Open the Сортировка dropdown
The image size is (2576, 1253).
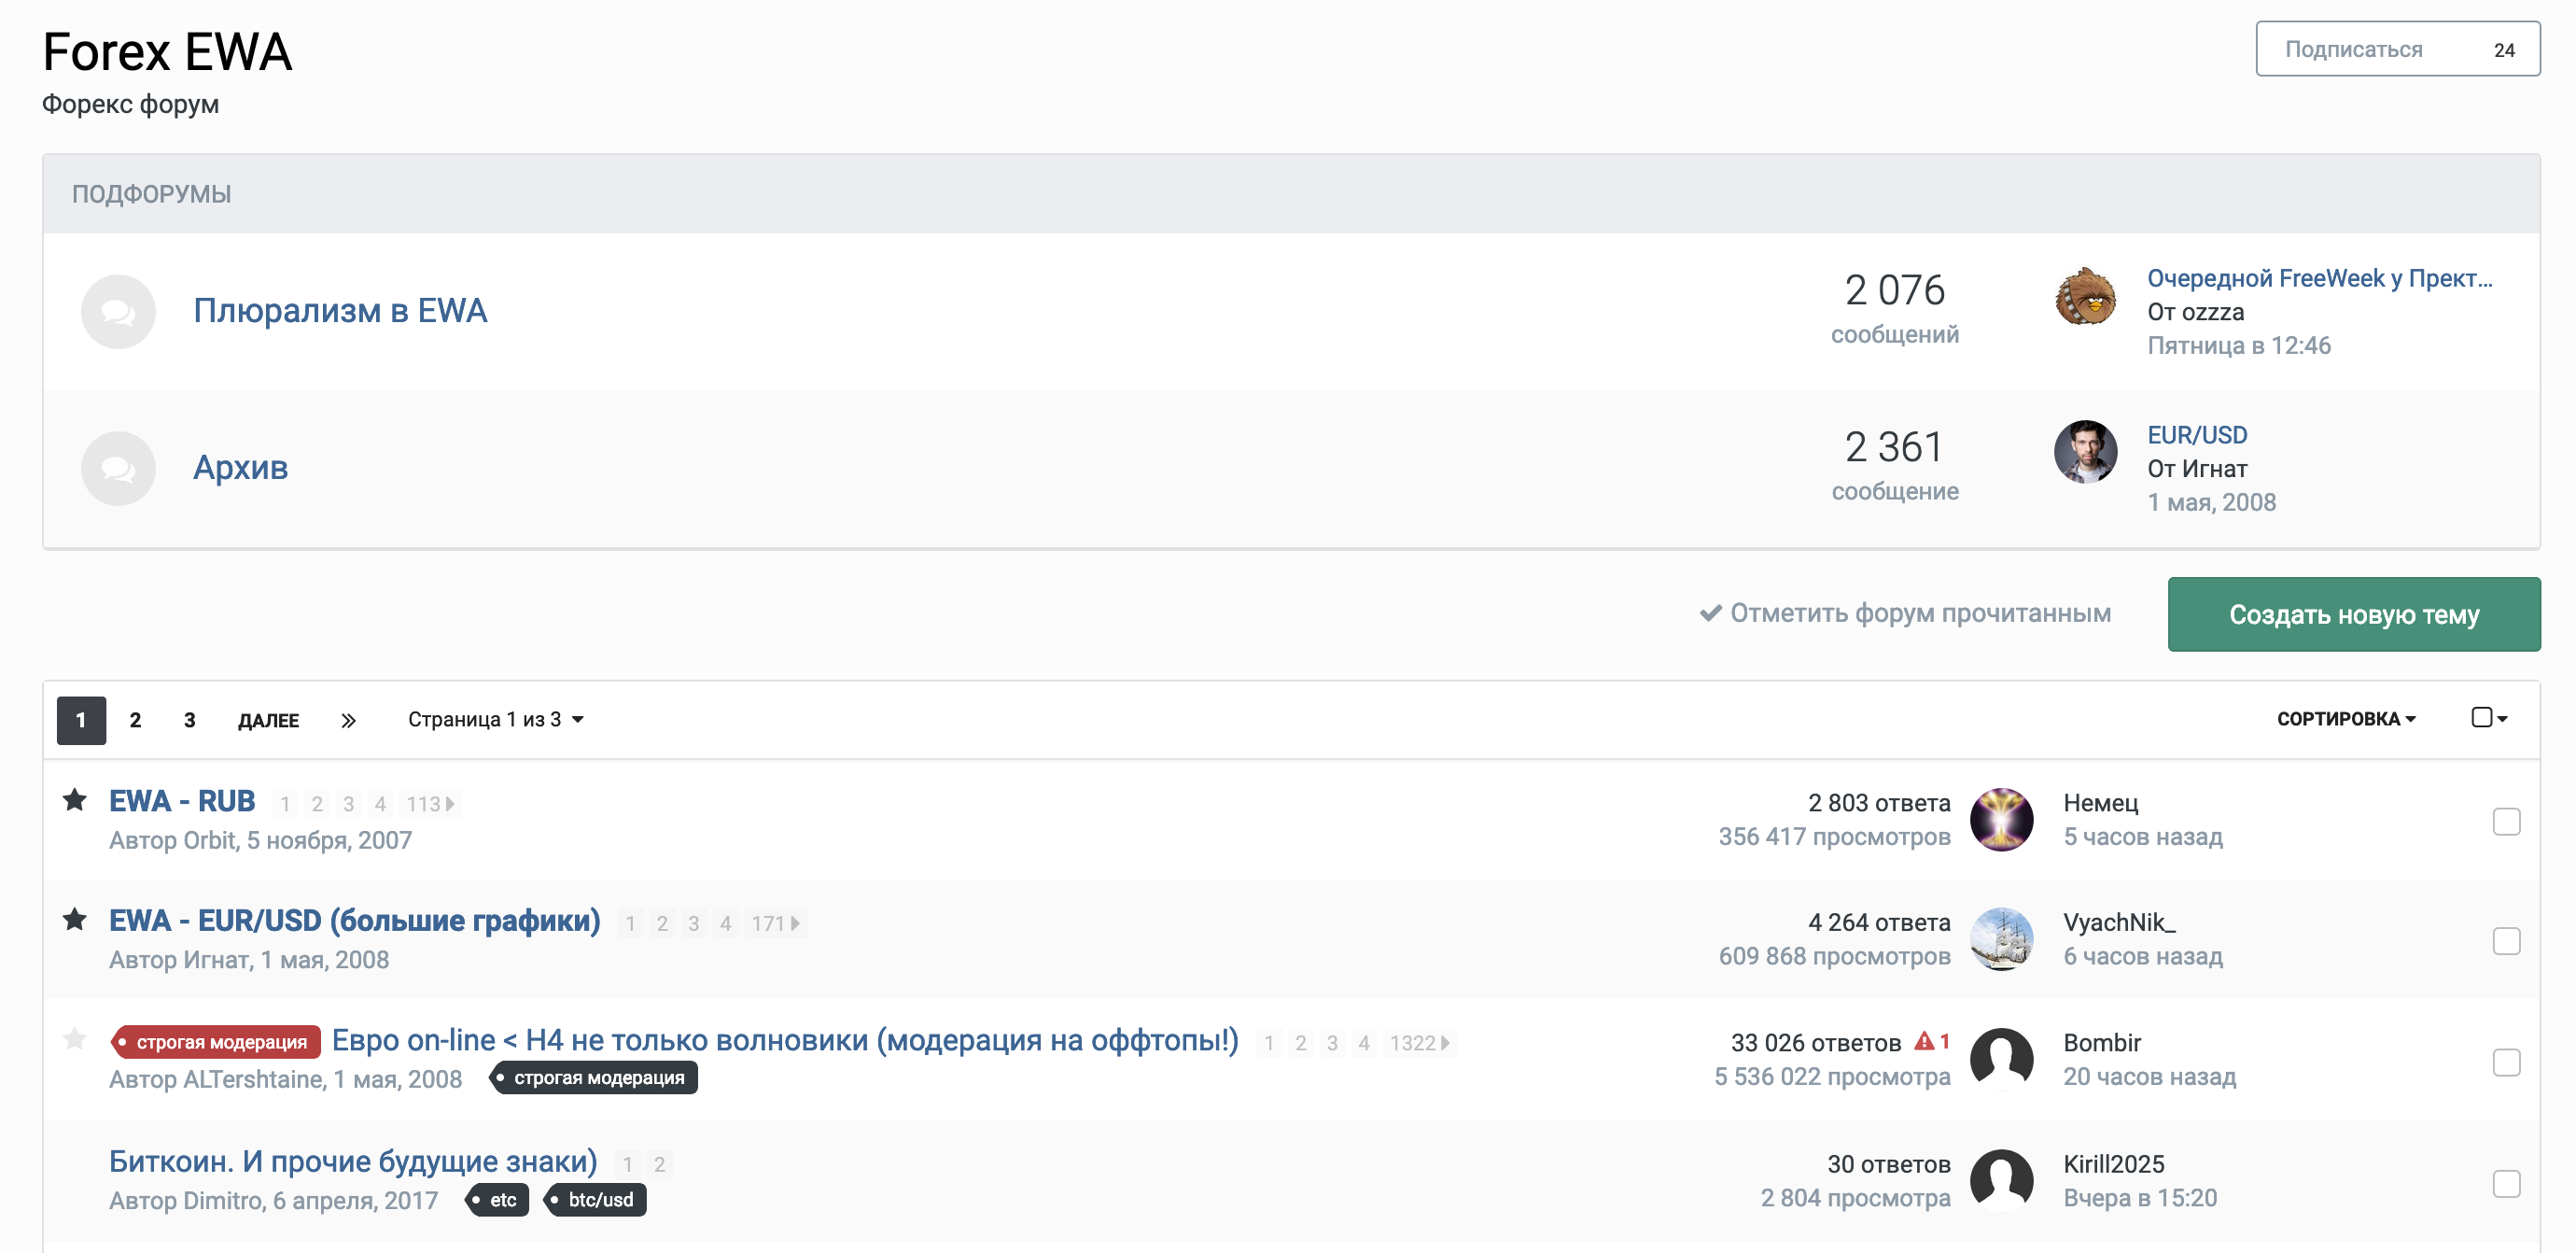click(2346, 719)
